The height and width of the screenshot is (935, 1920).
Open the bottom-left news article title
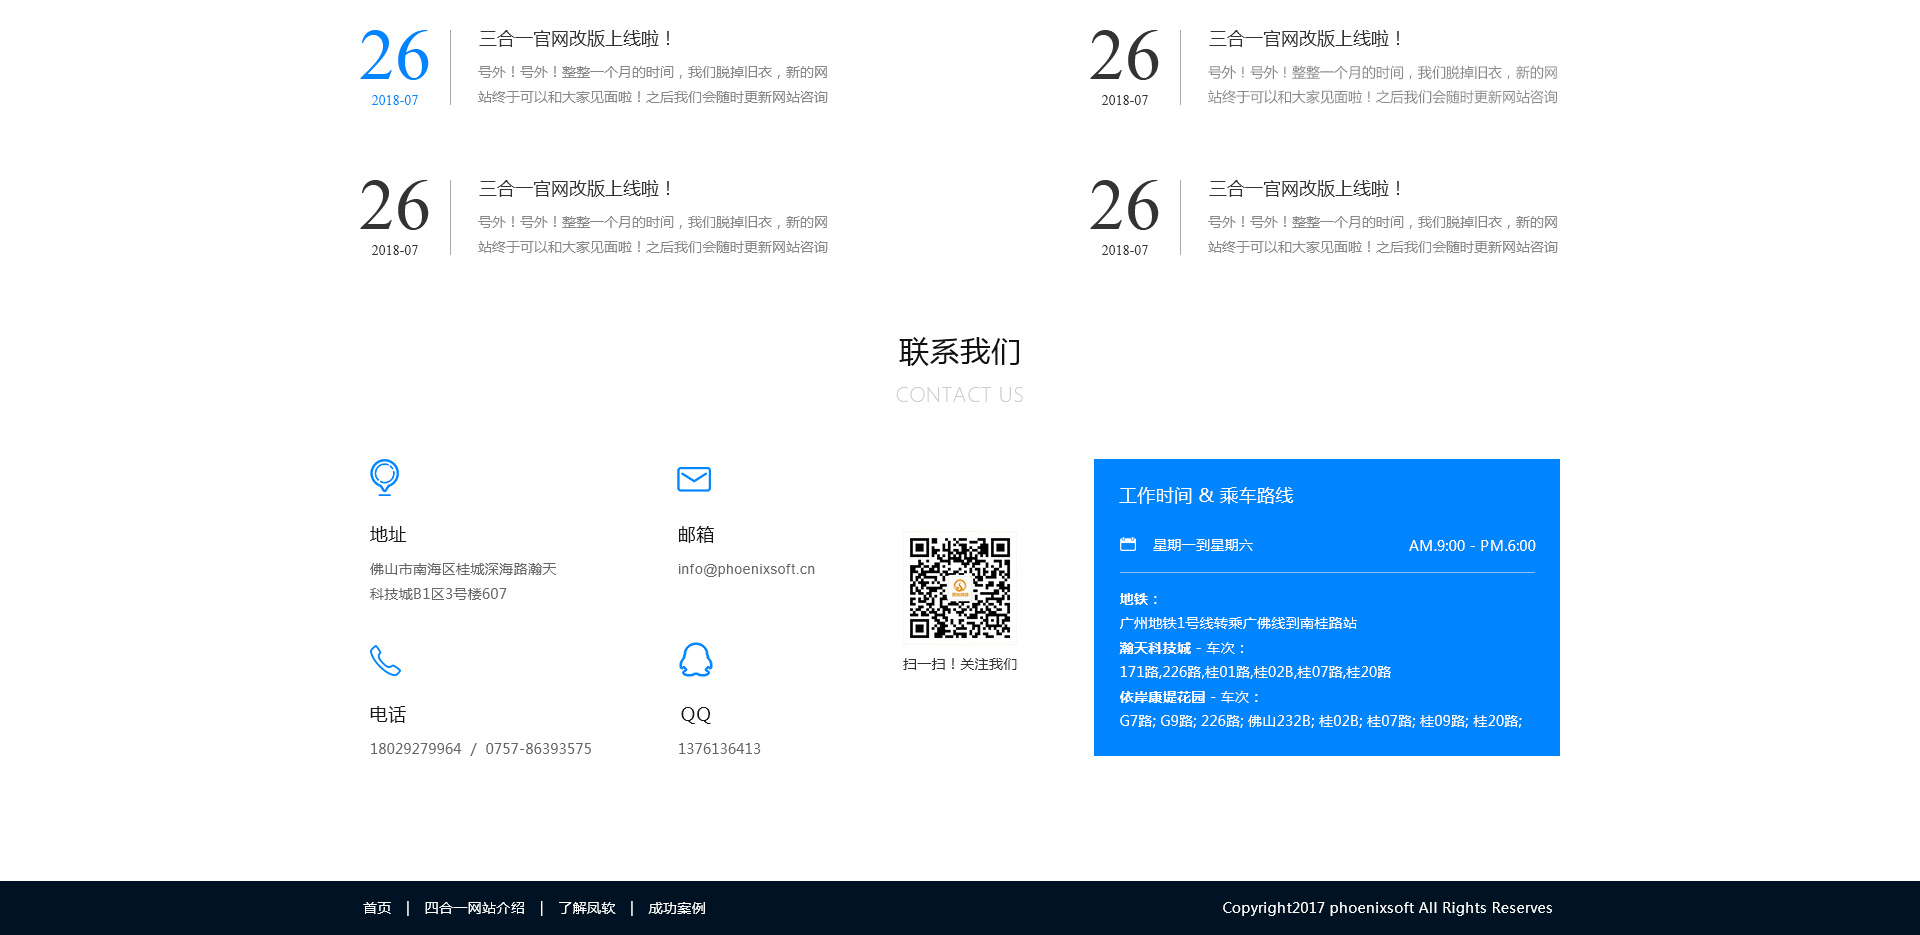tap(575, 189)
